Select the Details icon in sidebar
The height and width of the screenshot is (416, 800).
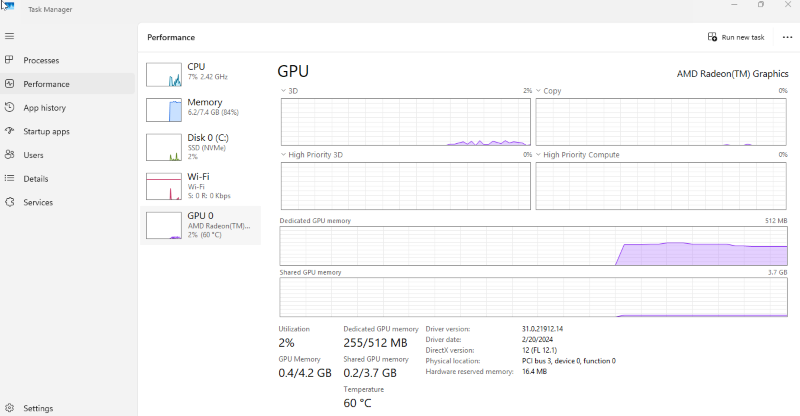[10, 179]
